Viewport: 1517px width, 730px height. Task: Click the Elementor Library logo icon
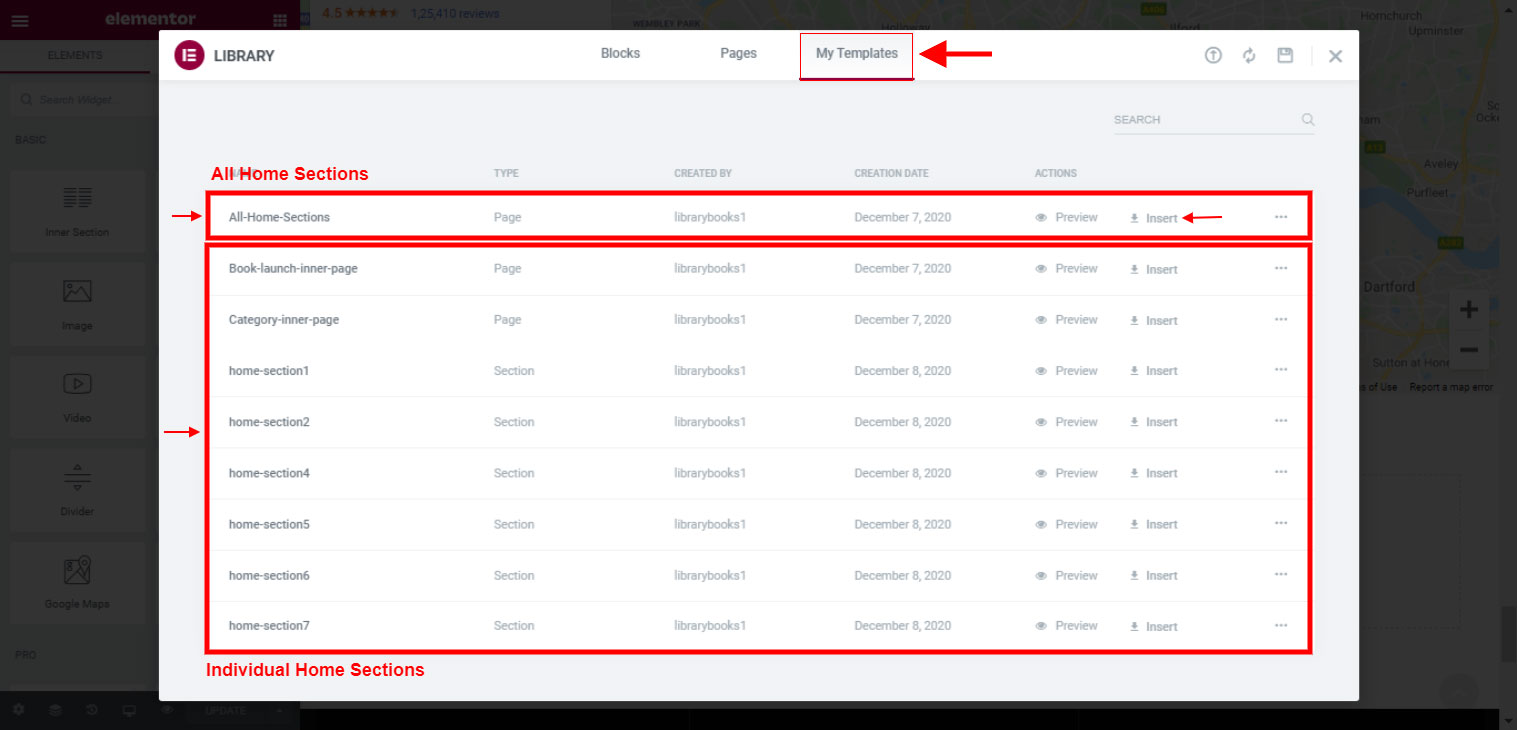[189, 55]
